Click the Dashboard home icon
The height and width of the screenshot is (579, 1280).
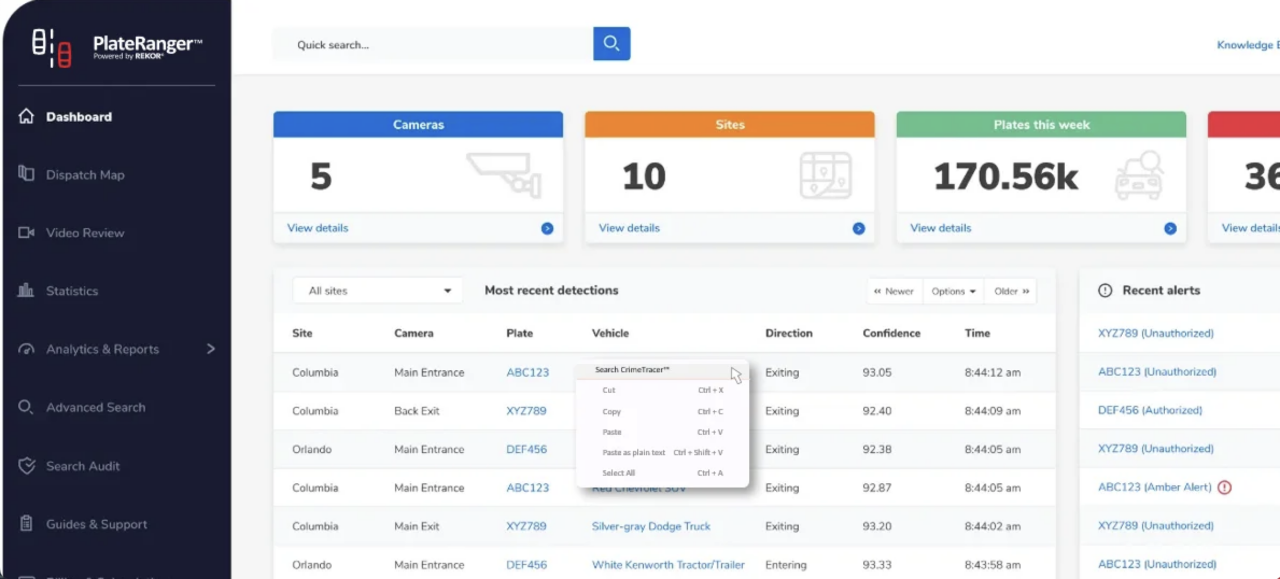26,116
